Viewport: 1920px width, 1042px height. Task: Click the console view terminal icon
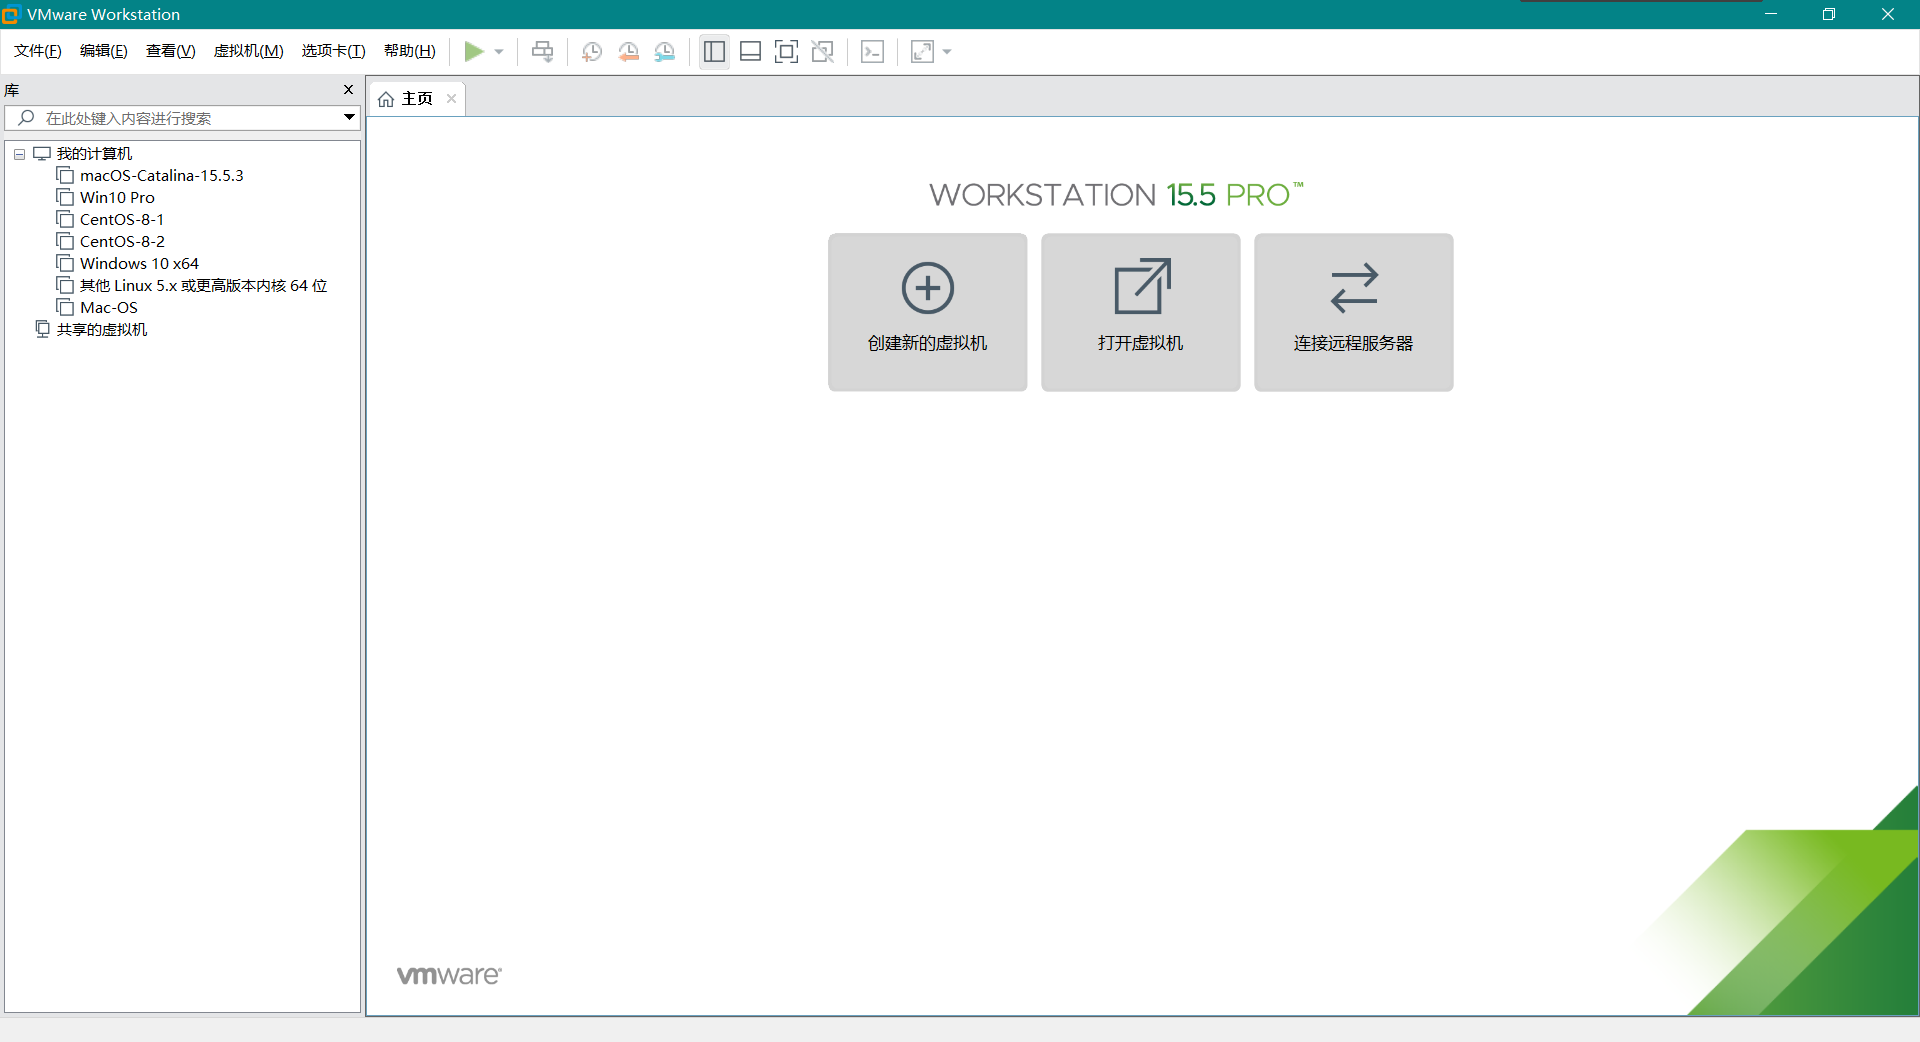coord(872,52)
